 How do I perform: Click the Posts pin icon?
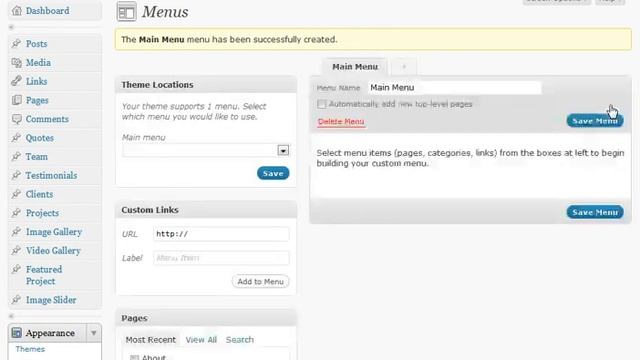click(16, 43)
